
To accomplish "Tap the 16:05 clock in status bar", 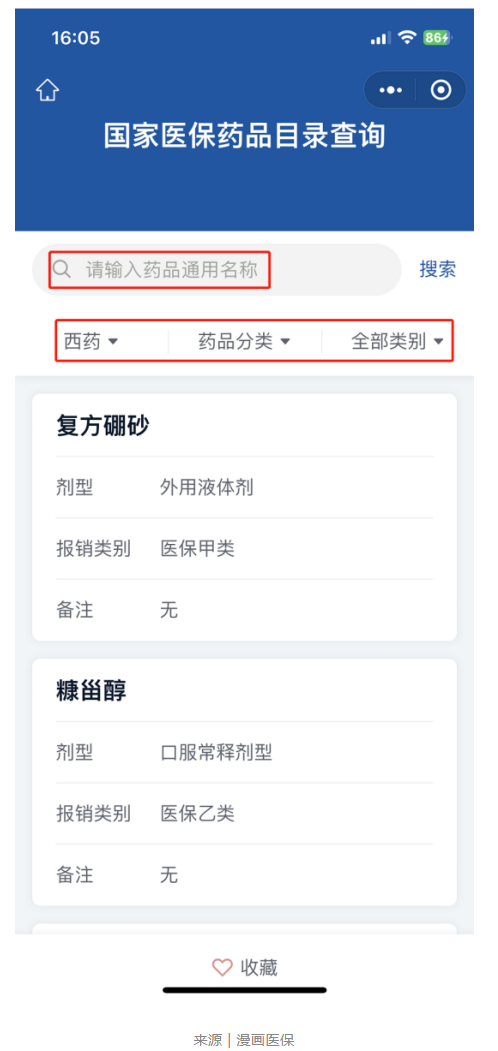I will [x=76, y=38].
